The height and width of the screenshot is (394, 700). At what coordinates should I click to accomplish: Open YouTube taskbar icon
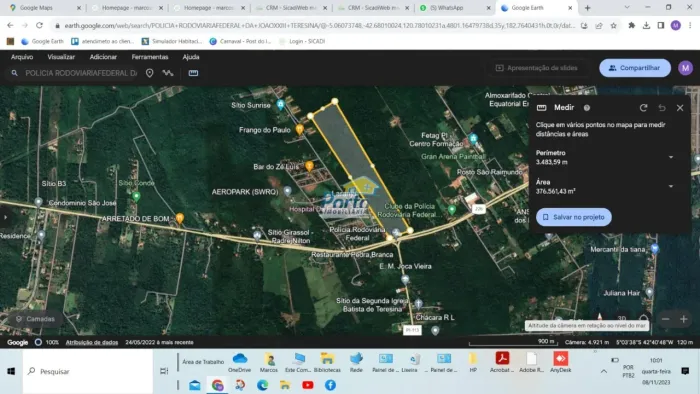pyautogui.click(x=308, y=385)
